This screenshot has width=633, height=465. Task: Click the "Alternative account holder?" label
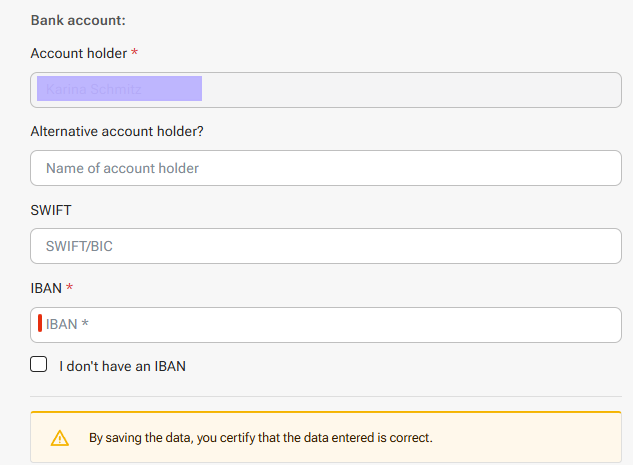(117, 131)
